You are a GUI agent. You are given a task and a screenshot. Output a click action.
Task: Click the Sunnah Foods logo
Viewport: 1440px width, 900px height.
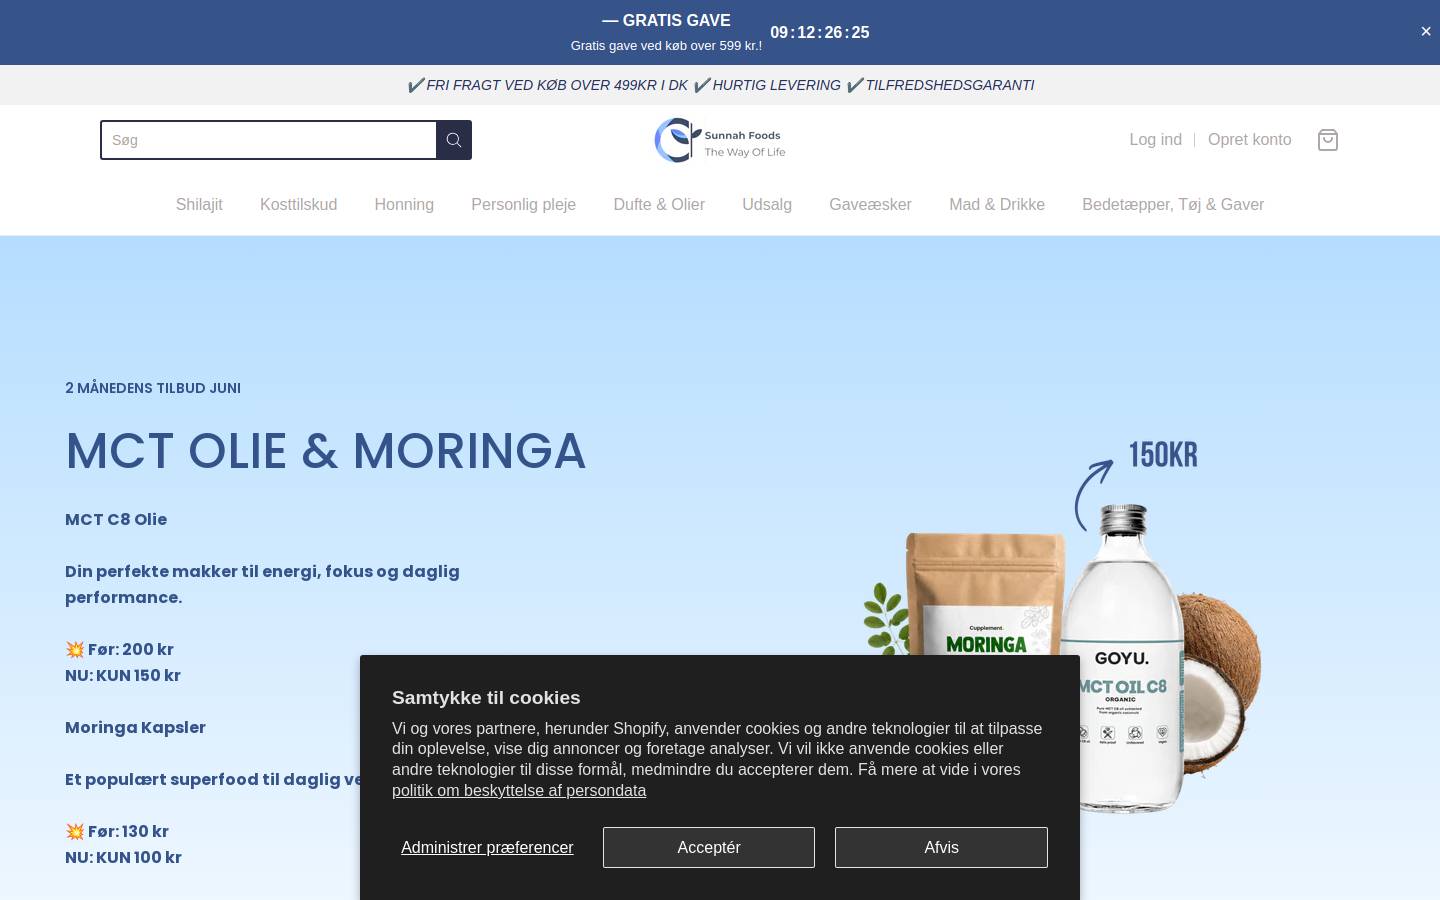tap(720, 140)
